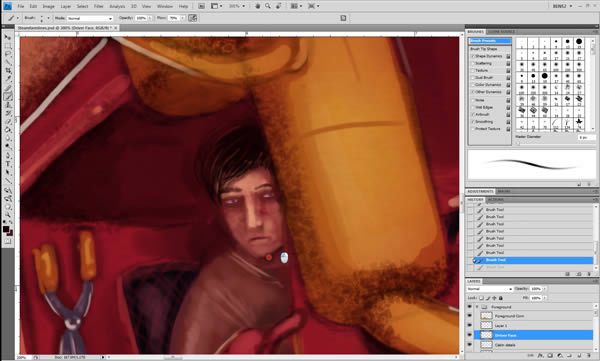Switch to the Clone Source tab
This screenshot has height=361, width=600.
[501, 32]
